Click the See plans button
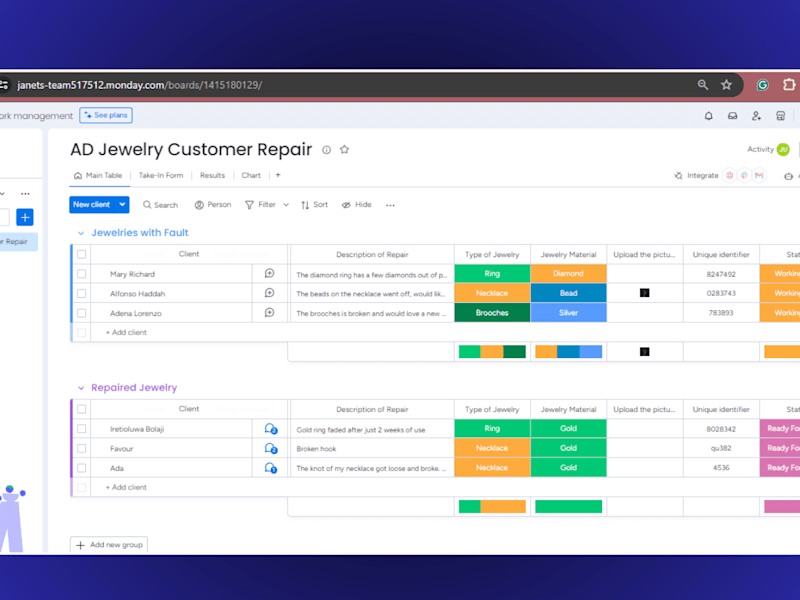The image size is (800, 600). coord(106,115)
